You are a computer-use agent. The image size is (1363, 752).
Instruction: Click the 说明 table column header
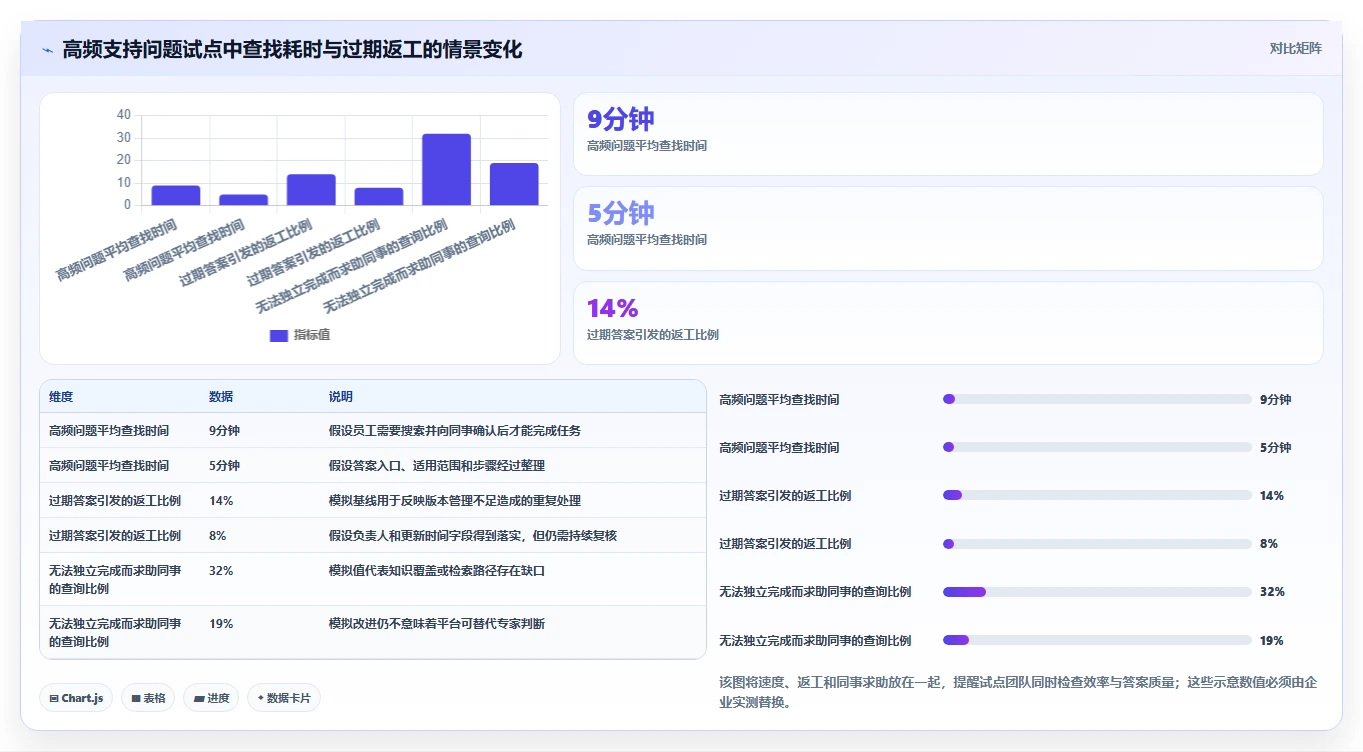[341, 397]
